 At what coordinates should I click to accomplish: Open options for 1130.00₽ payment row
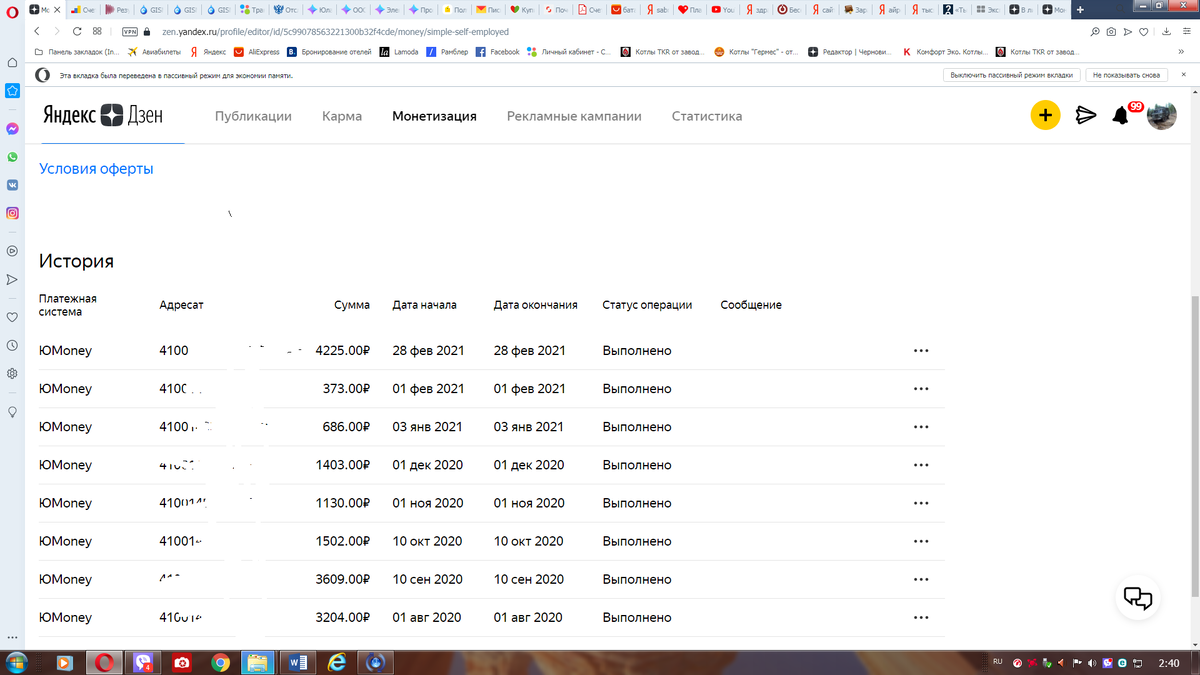click(x=921, y=503)
